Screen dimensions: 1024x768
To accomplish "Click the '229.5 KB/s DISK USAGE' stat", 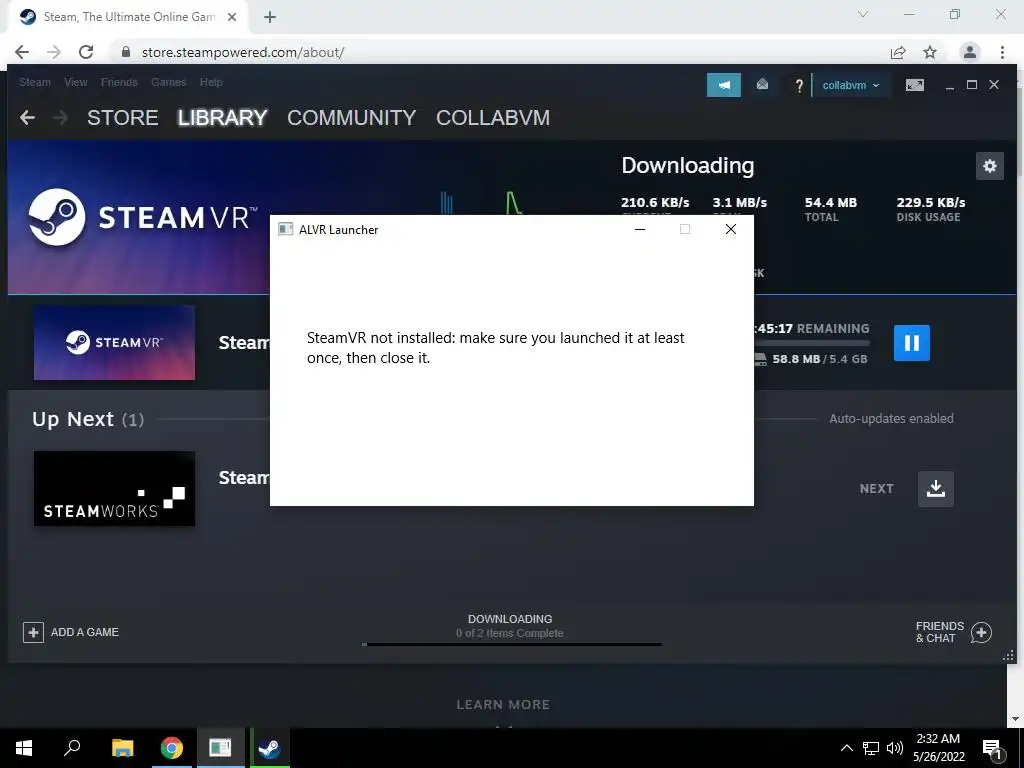I will pyautogui.click(x=931, y=209).
